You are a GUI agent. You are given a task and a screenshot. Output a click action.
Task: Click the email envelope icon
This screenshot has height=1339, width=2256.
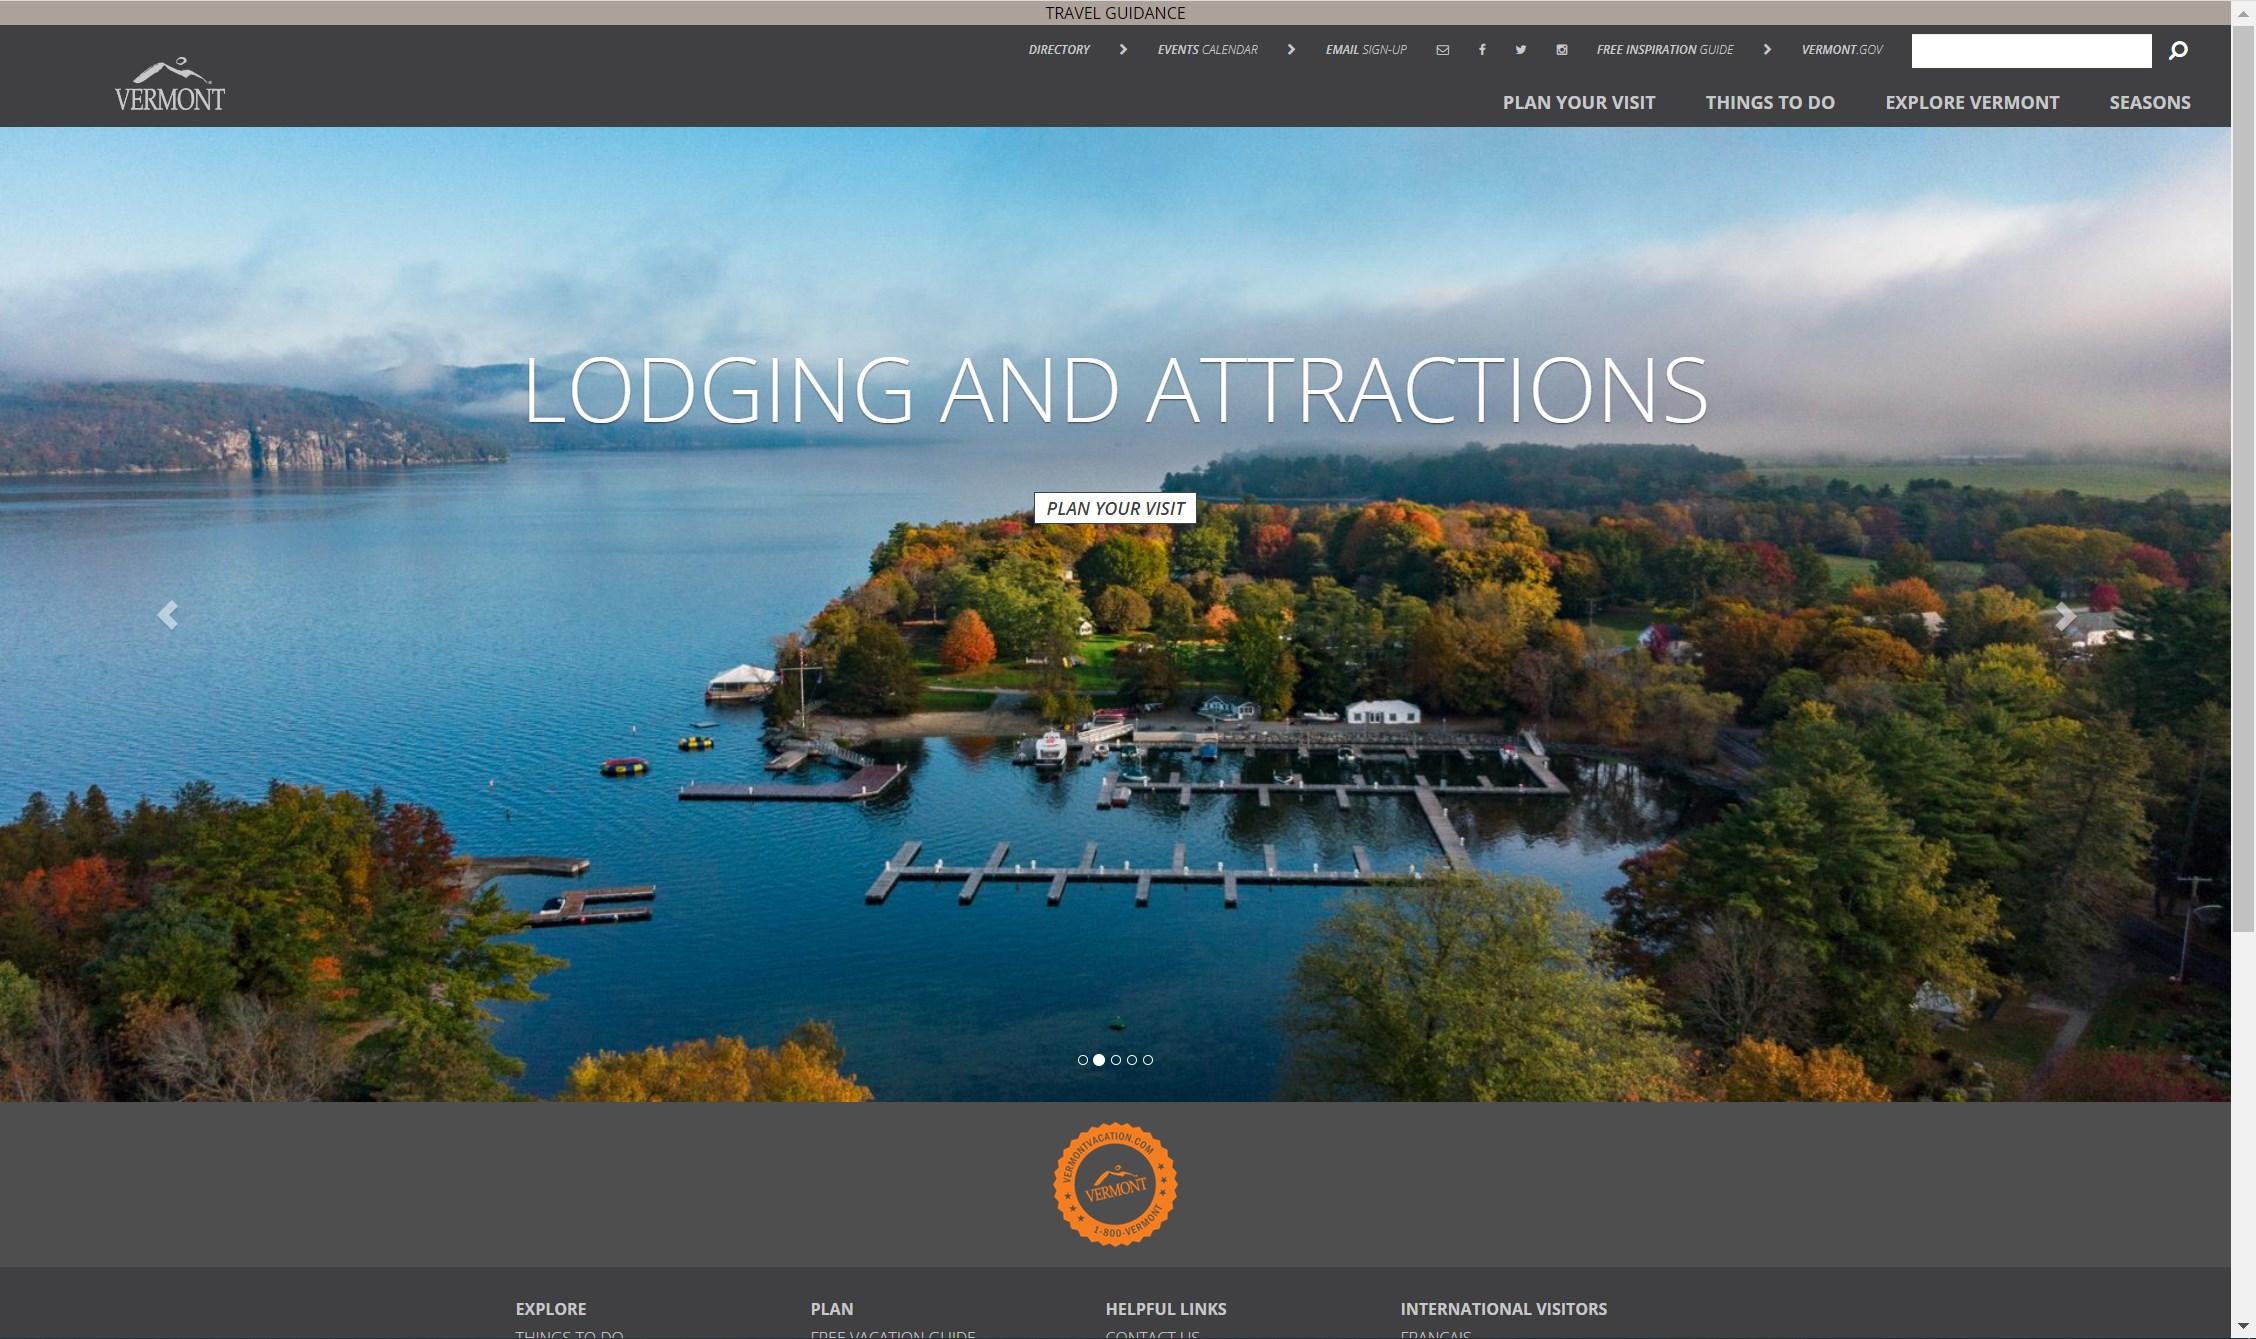pyautogui.click(x=1442, y=50)
